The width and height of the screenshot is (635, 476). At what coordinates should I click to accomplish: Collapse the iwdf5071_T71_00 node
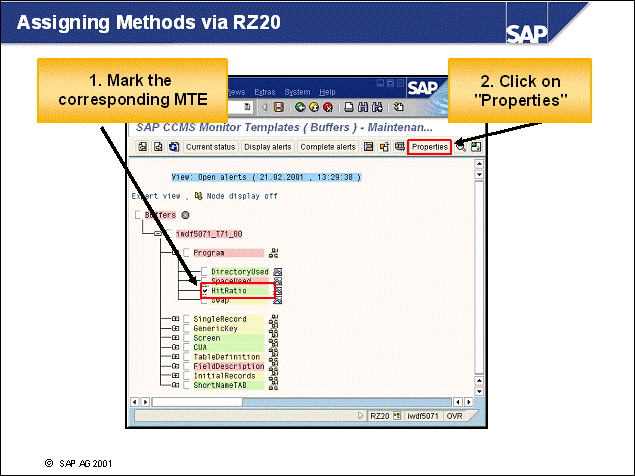point(157,233)
